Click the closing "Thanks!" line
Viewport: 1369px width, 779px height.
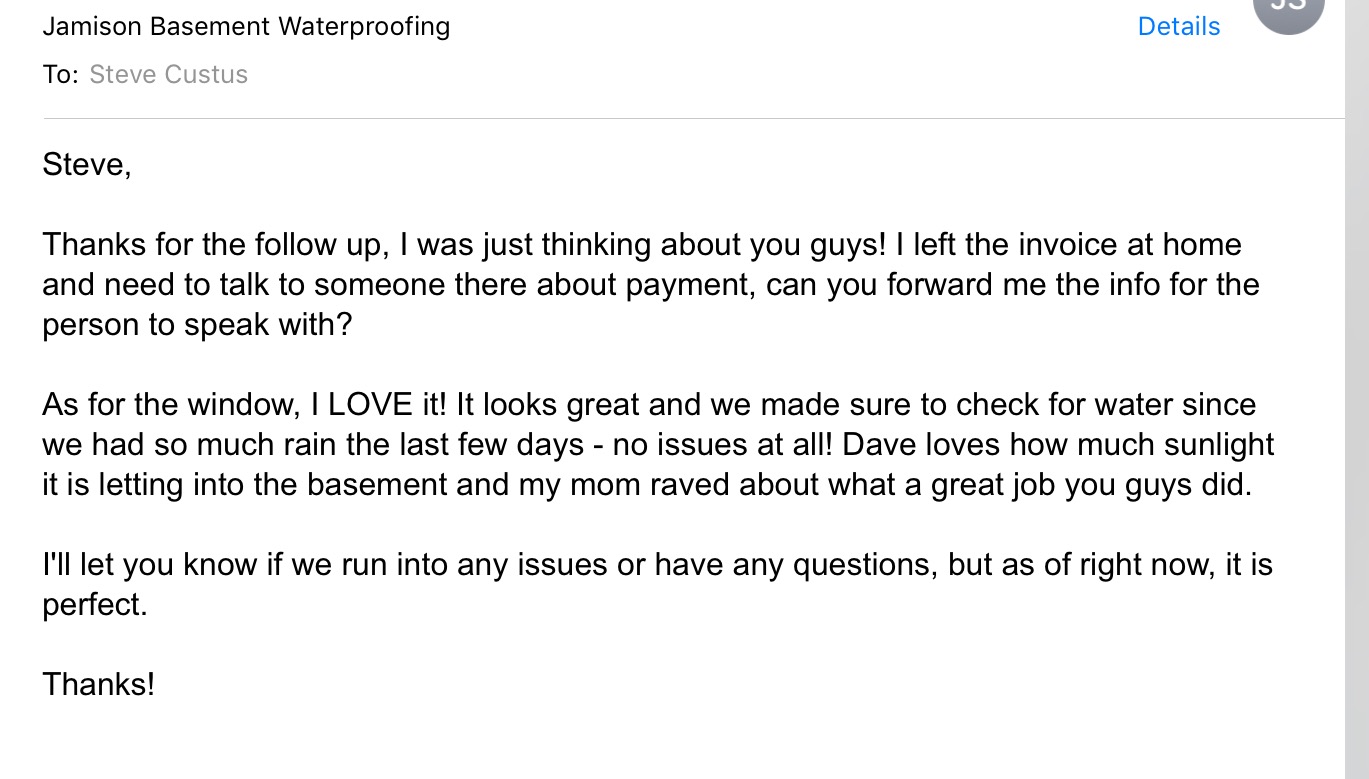tap(98, 685)
